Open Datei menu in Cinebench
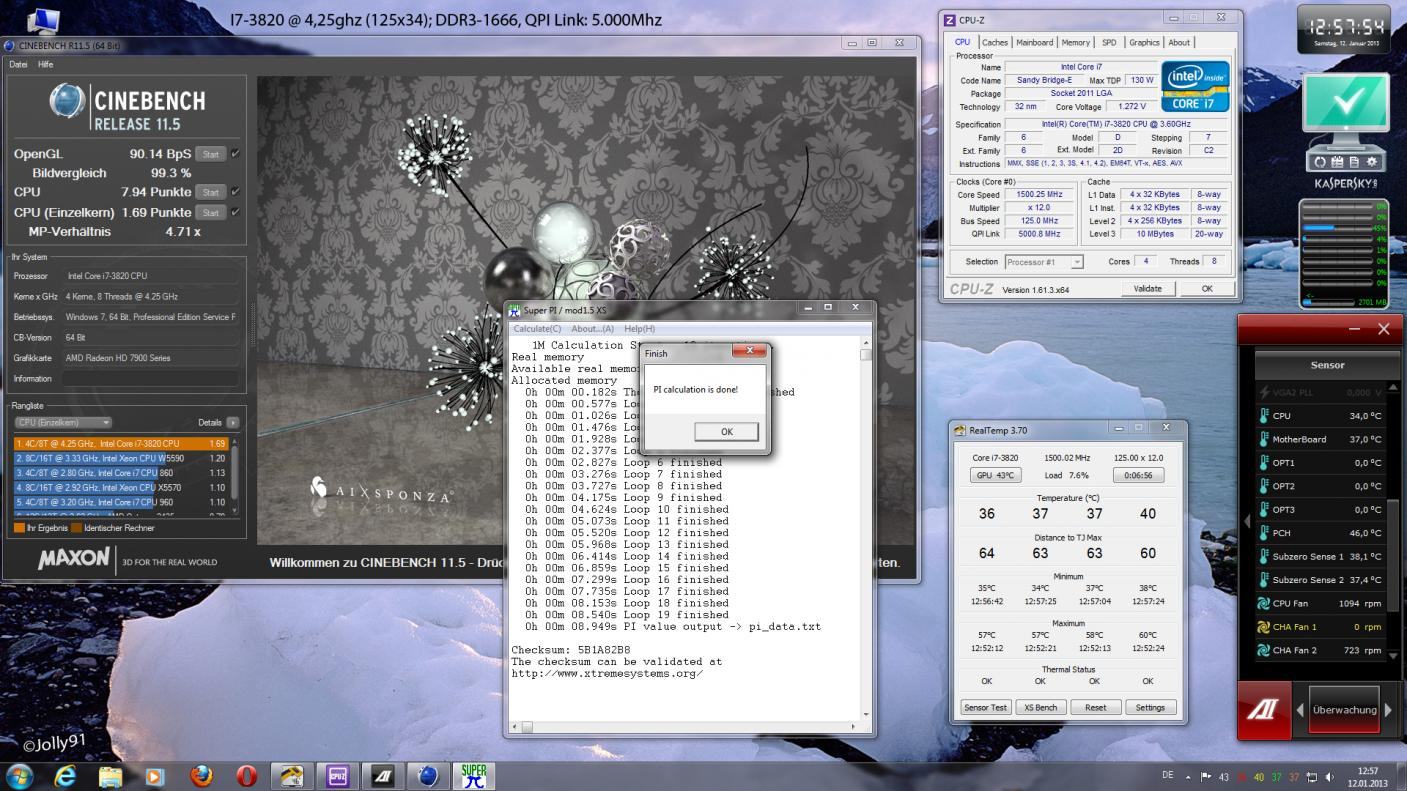1407x791 pixels. click(x=18, y=64)
